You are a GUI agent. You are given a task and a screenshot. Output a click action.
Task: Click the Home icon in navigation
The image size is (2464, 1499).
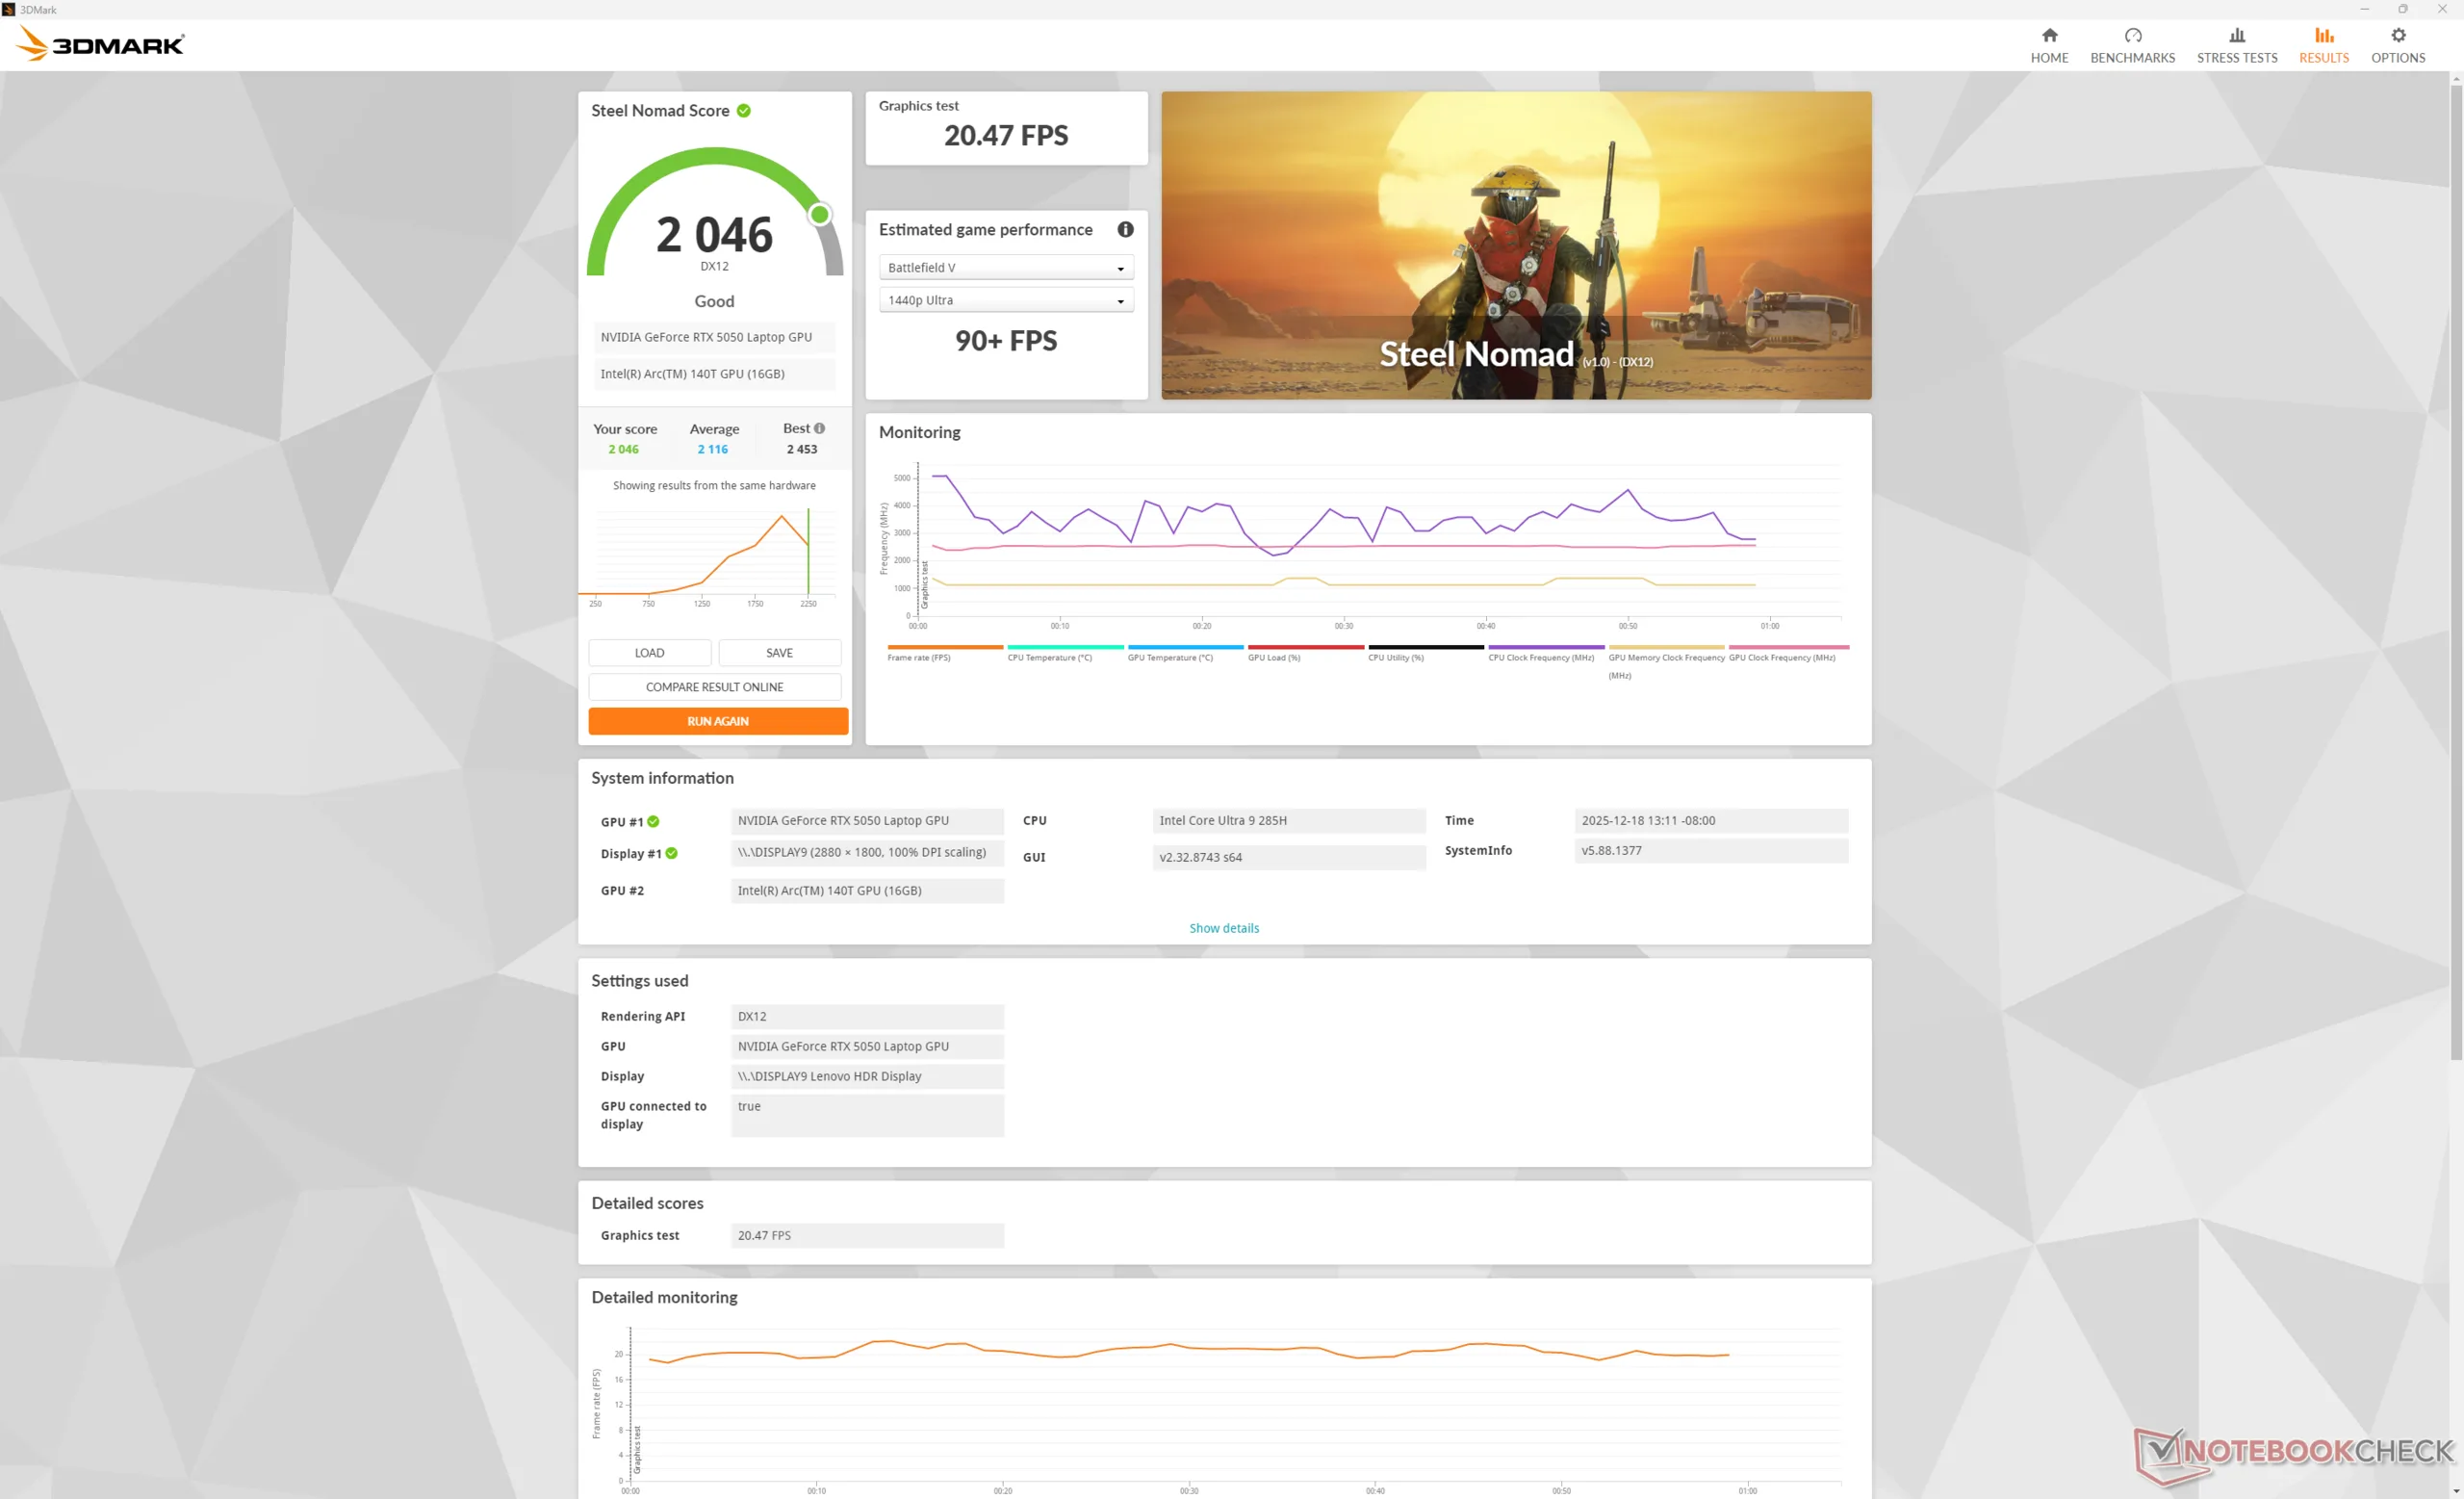pyautogui.click(x=2049, y=36)
